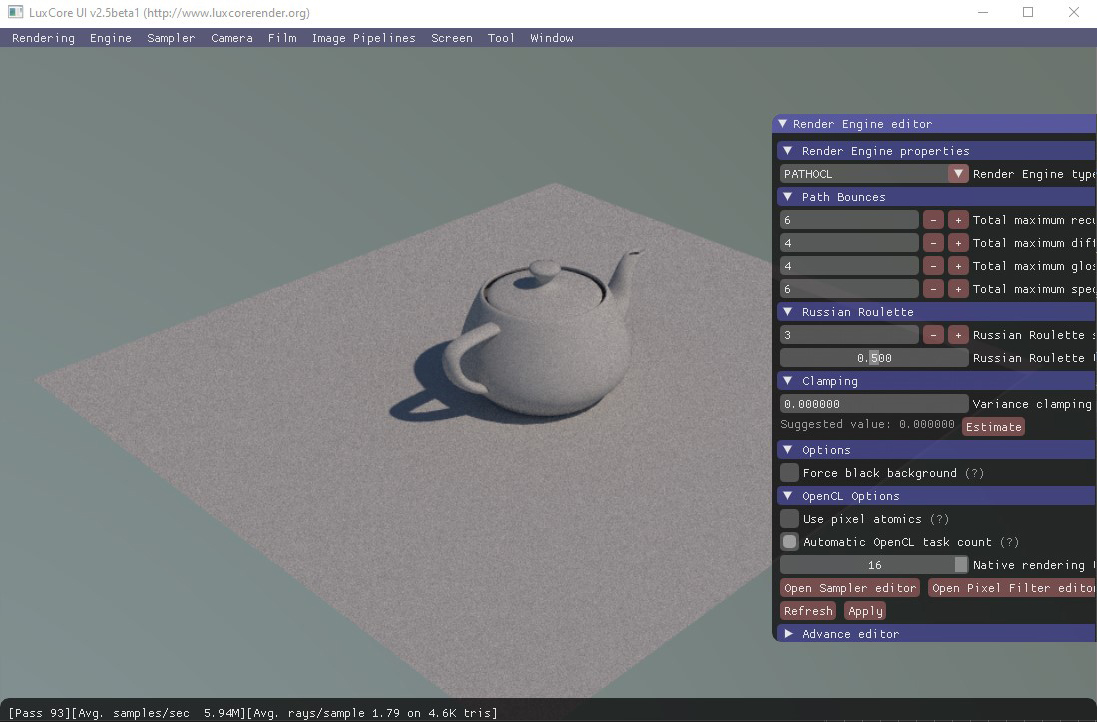Increase Russian Roulette depth value
1097x722 pixels.
(957, 335)
